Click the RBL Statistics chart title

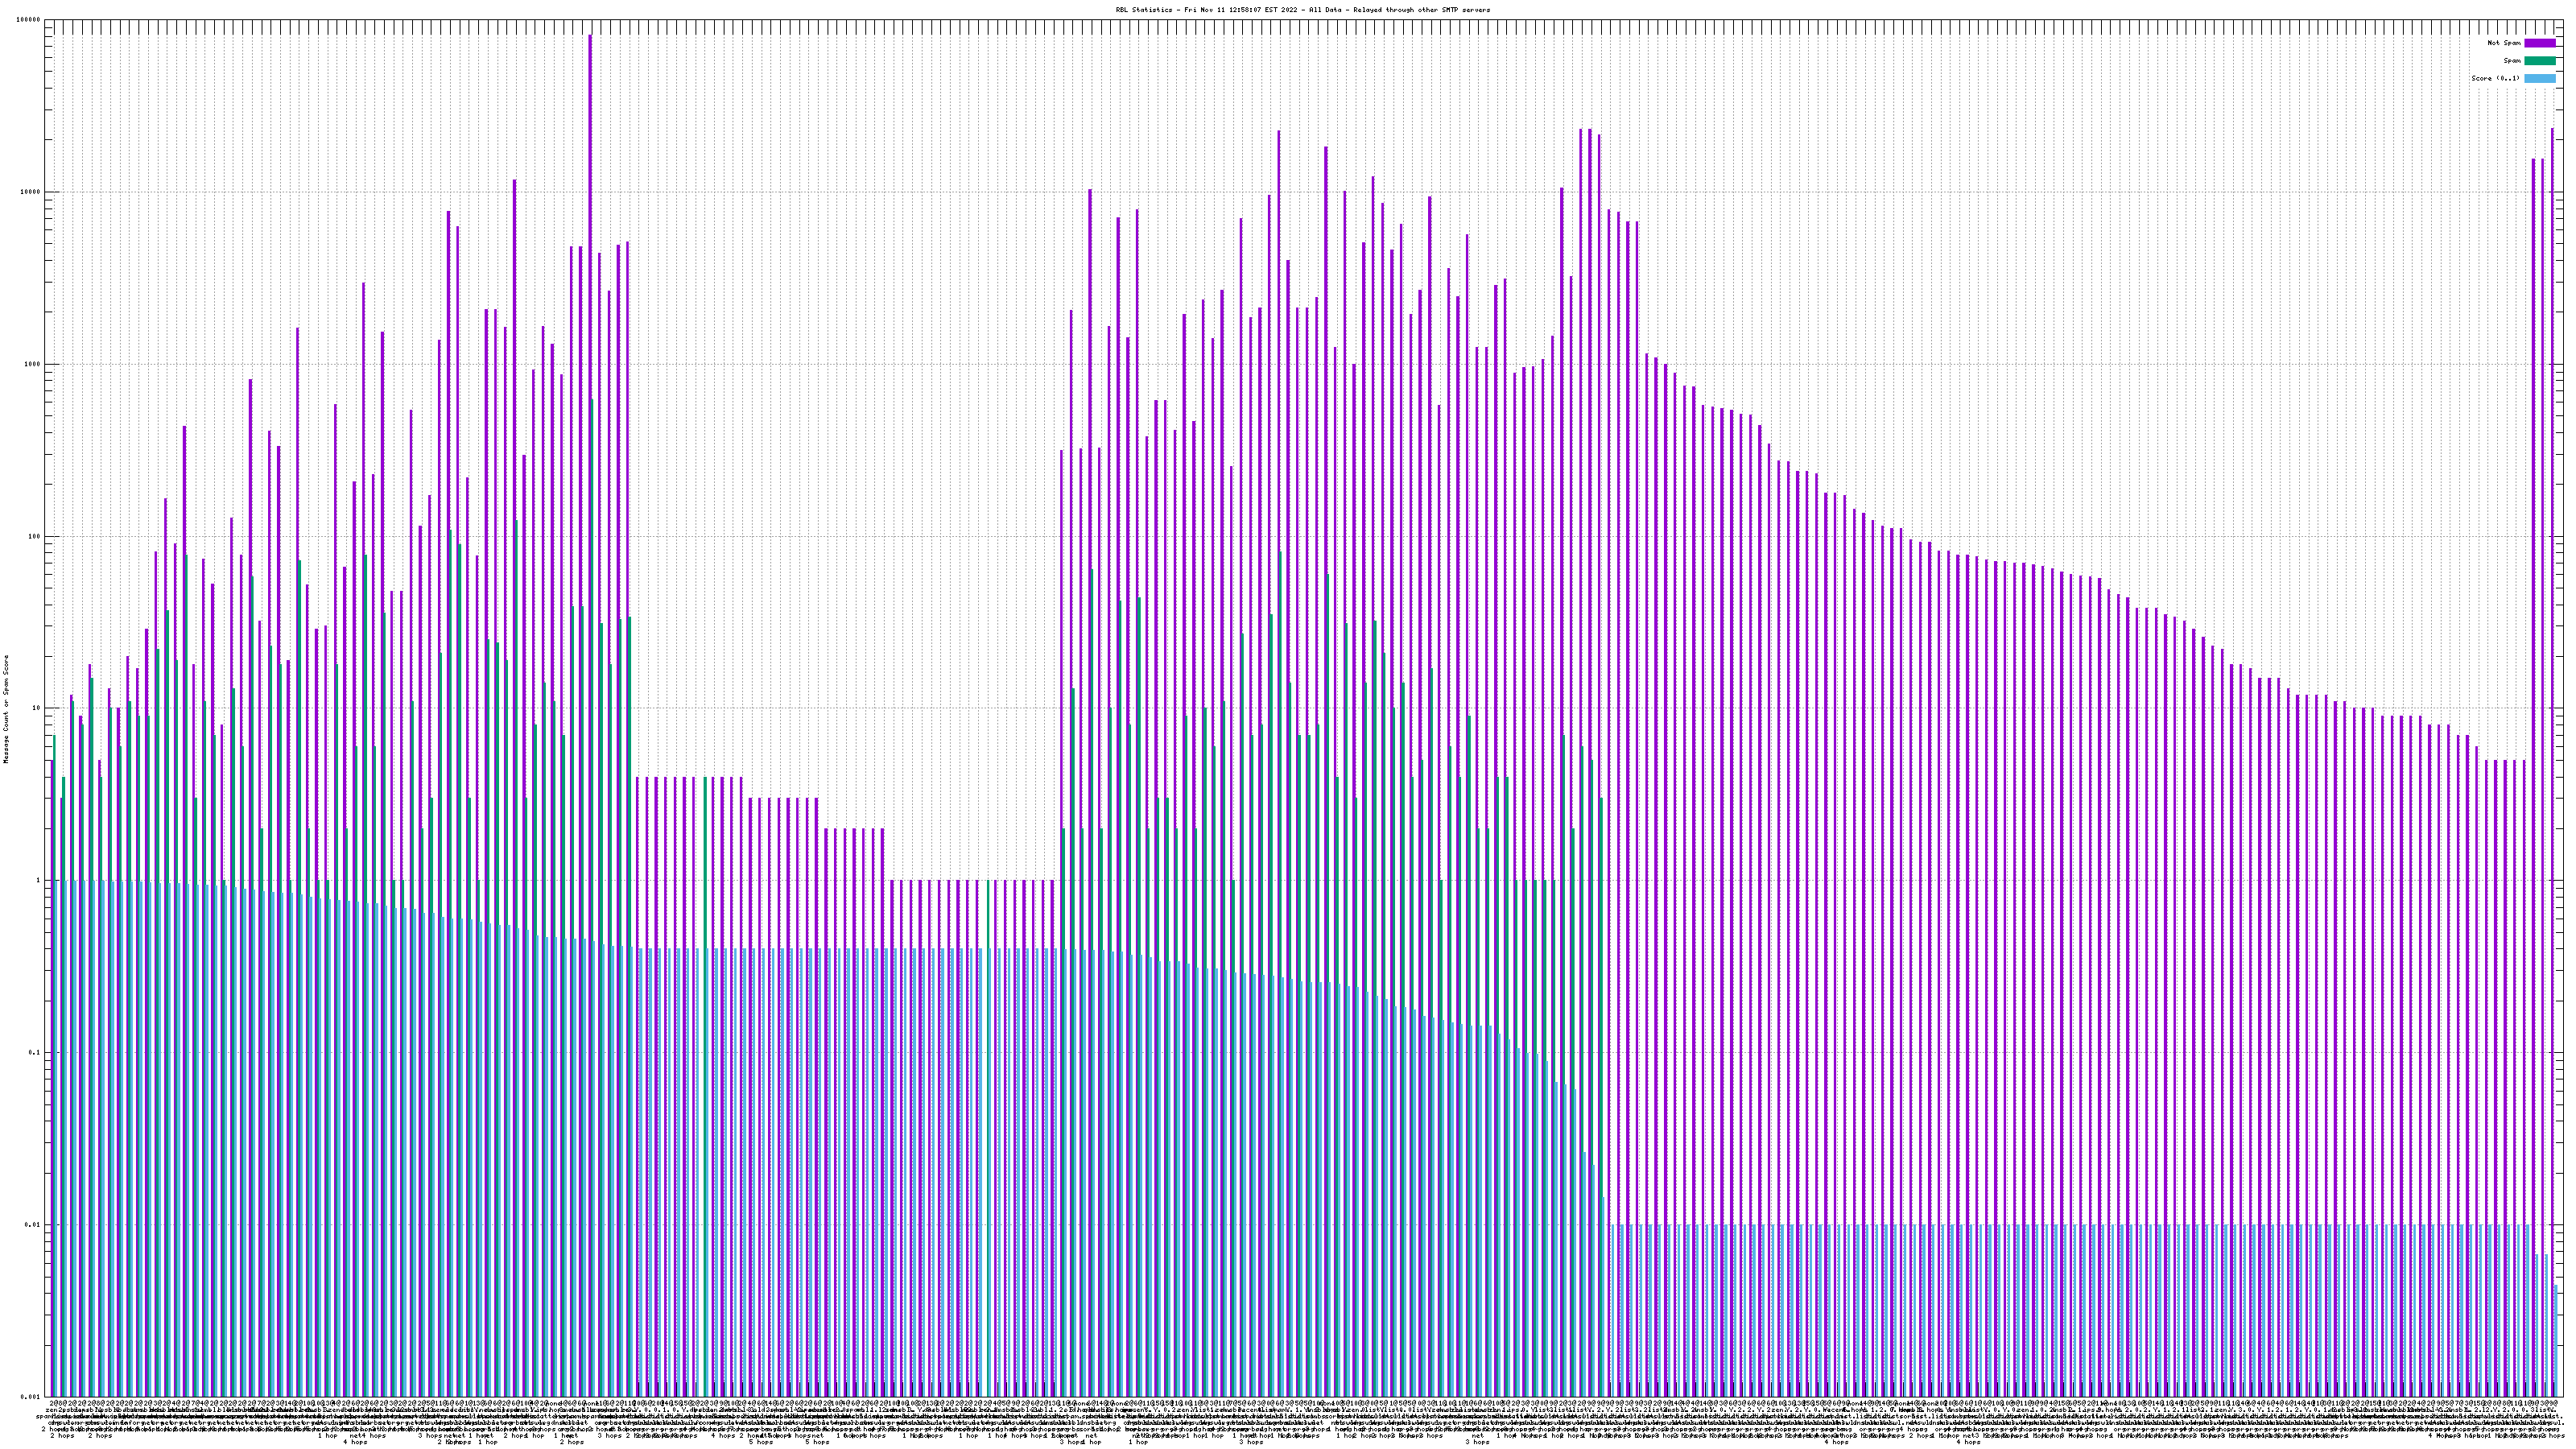1302,10
